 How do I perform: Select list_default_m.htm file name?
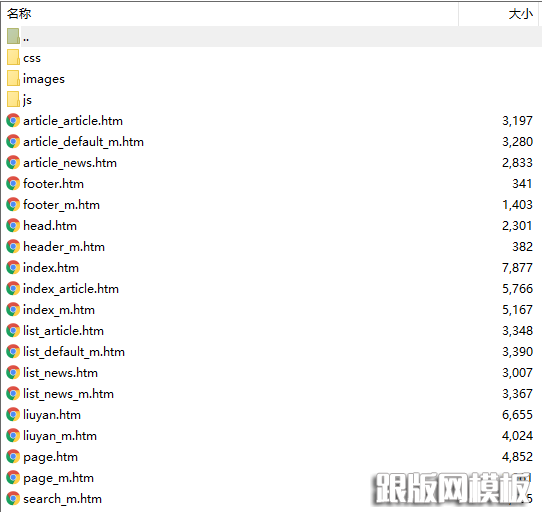tap(74, 352)
